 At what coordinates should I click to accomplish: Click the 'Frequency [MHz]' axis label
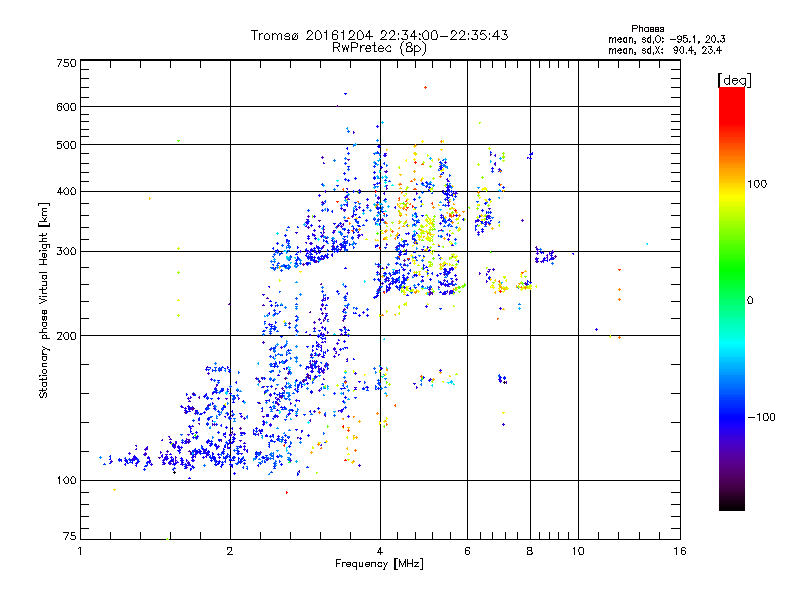click(x=379, y=564)
